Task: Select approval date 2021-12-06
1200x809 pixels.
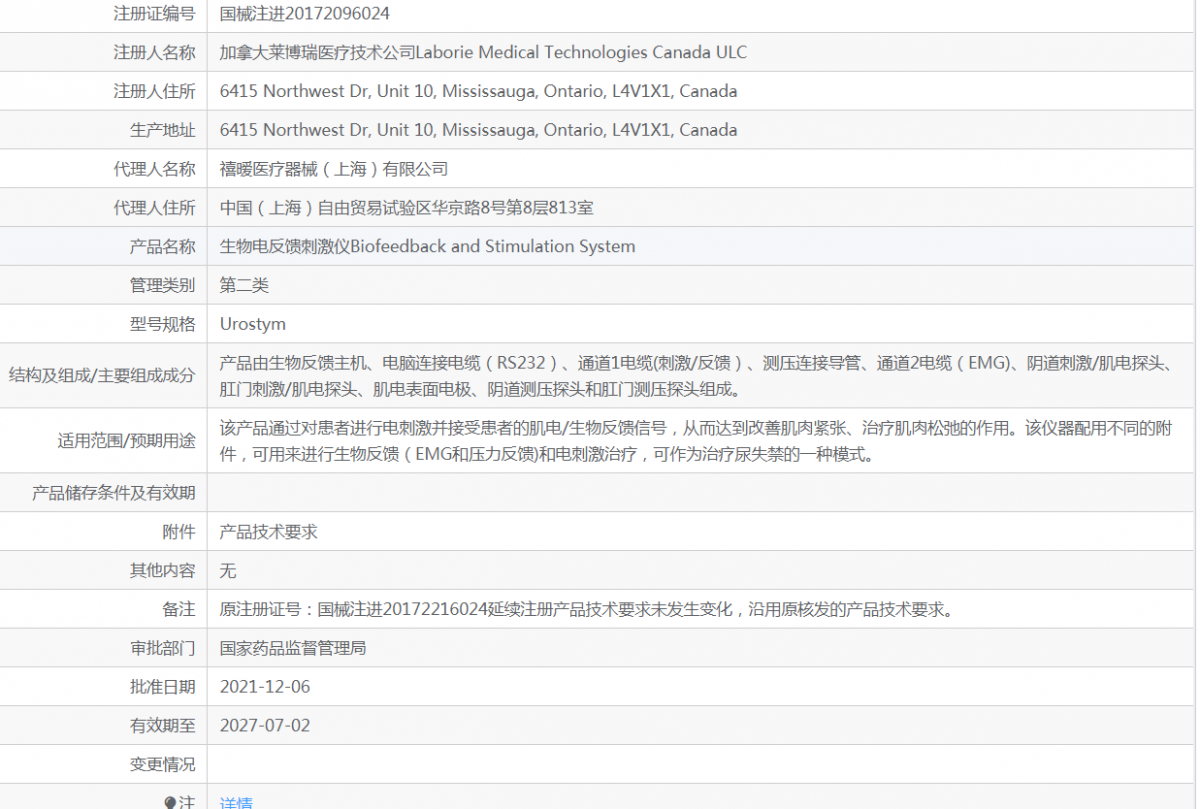Action: 265,687
